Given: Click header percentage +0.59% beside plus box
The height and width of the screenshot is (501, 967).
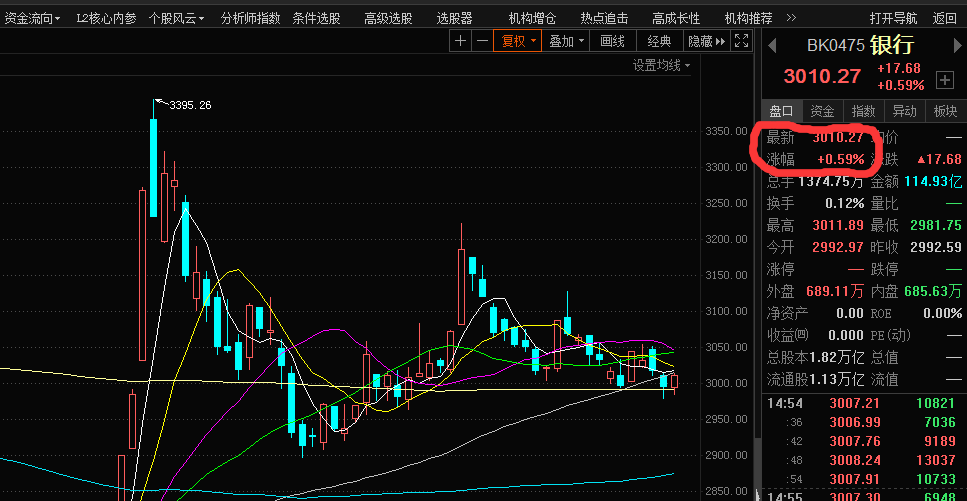Looking at the screenshot, I should 900,85.
